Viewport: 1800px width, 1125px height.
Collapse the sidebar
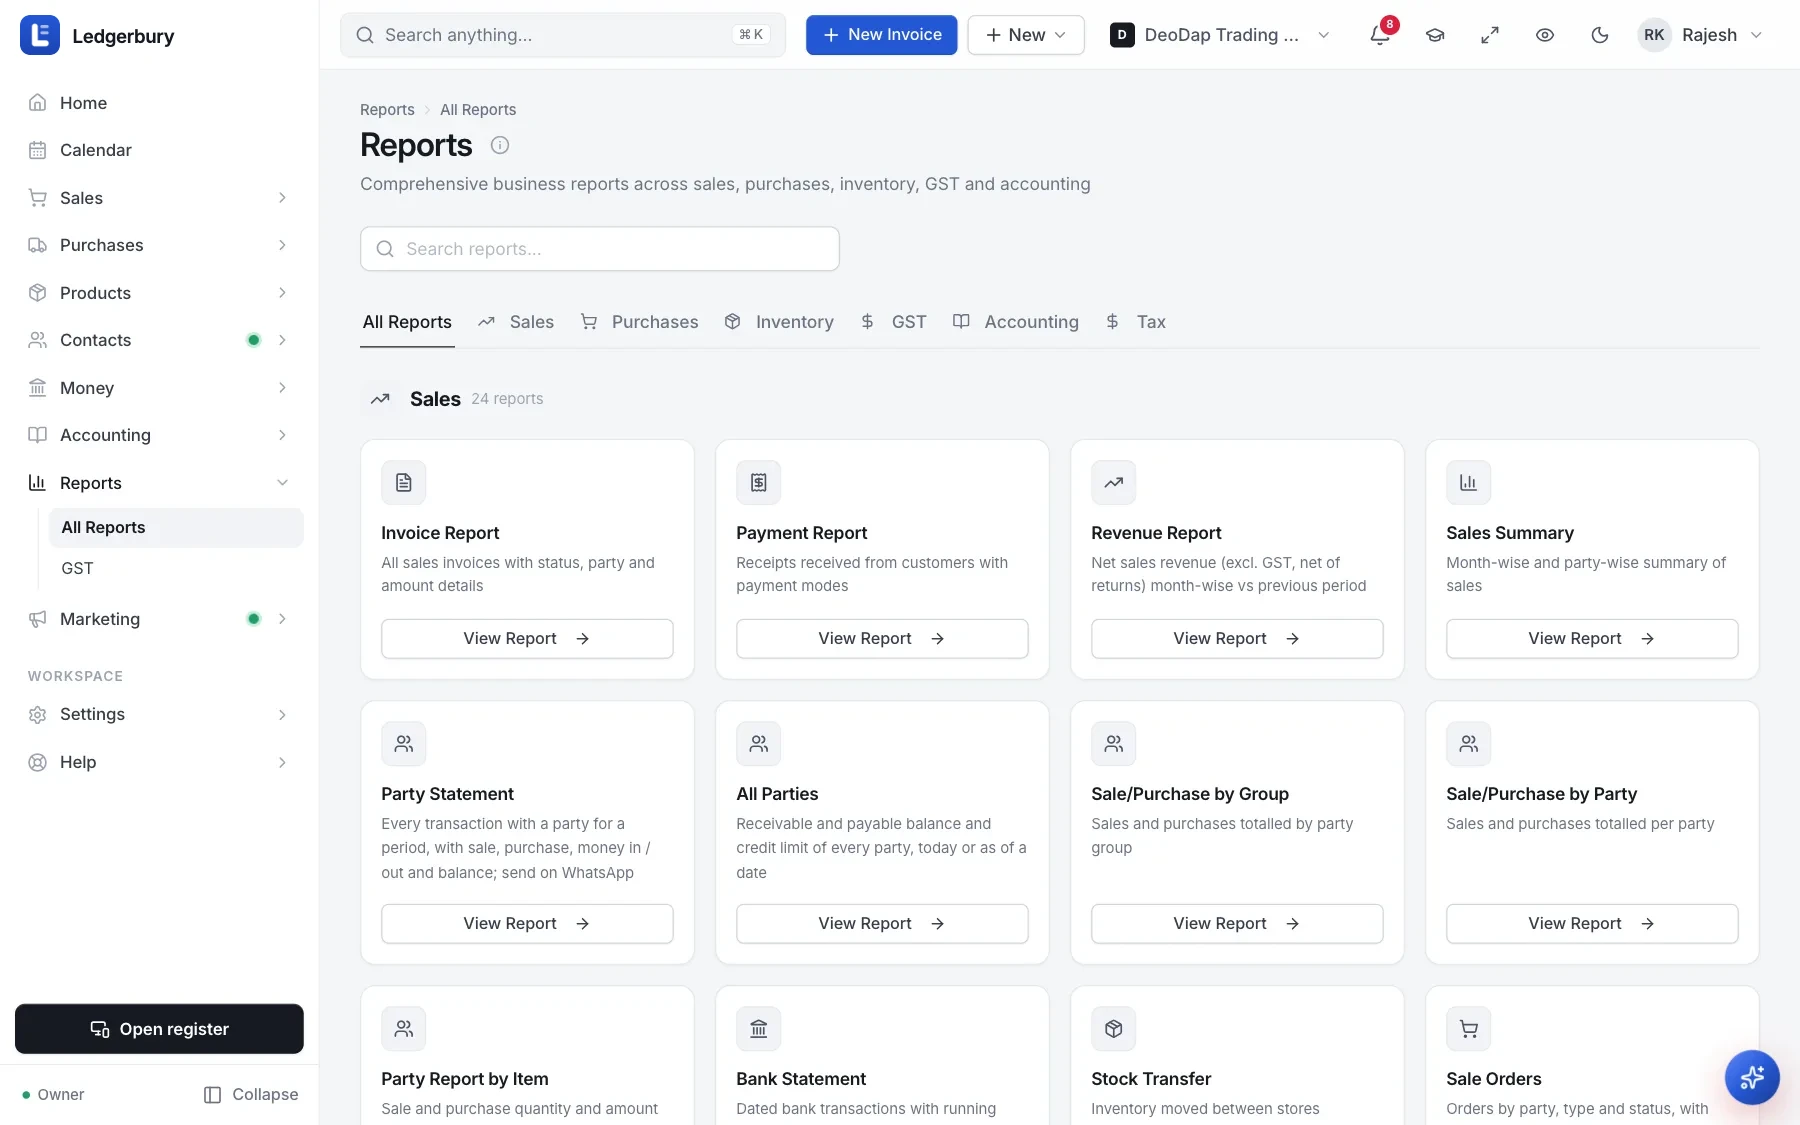(251, 1095)
